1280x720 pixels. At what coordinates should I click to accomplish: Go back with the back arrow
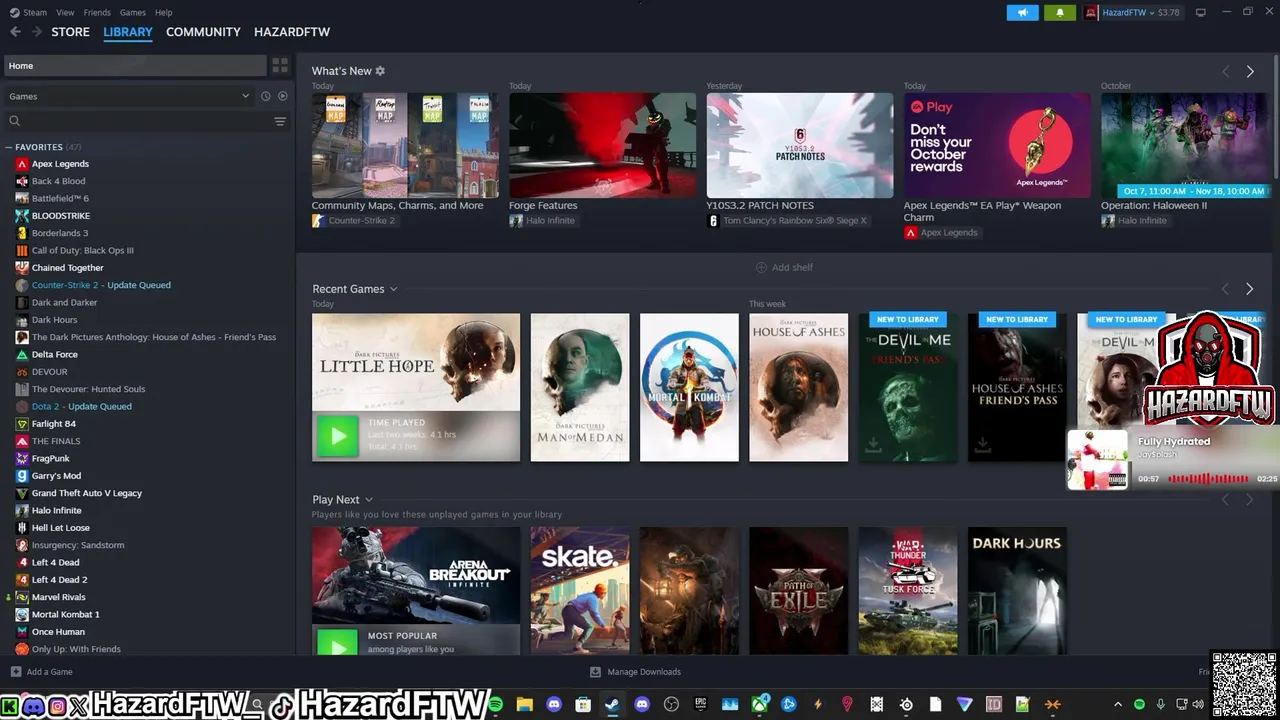point(15,32)
